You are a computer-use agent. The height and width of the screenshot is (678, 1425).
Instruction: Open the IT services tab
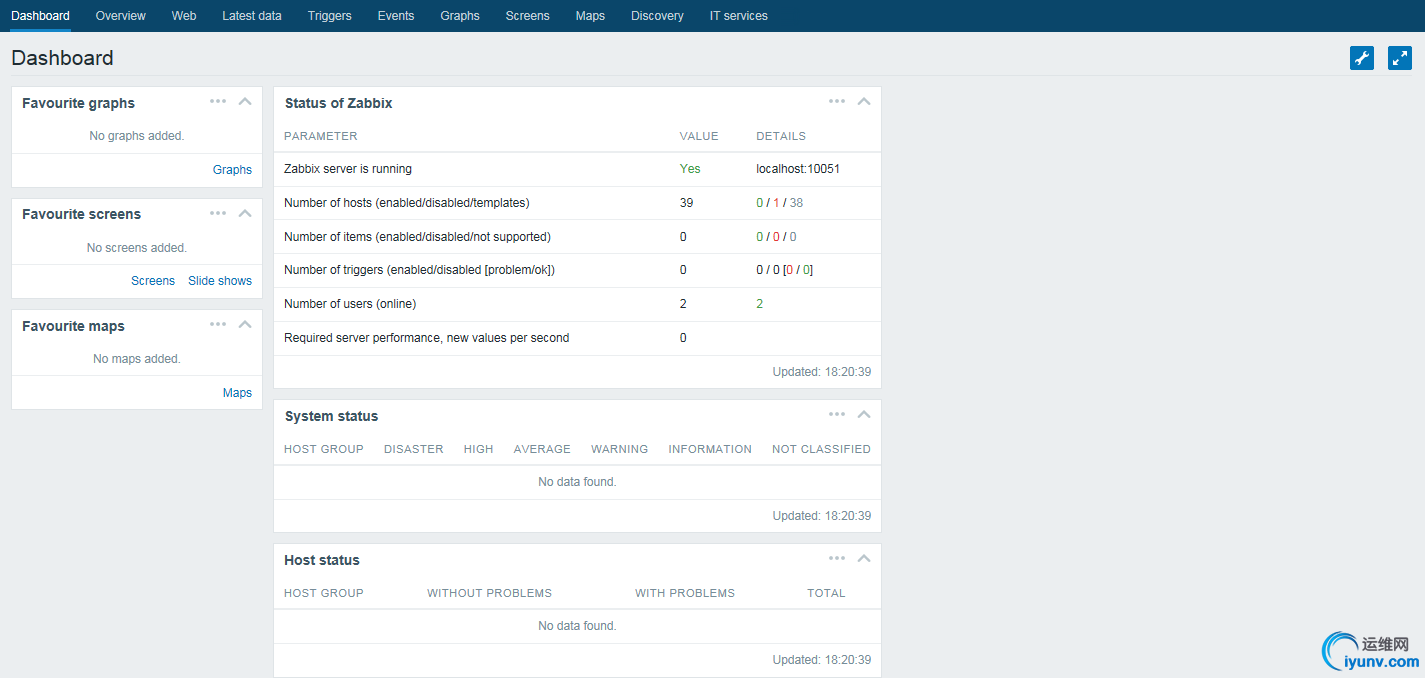click(x=739, y=16)
